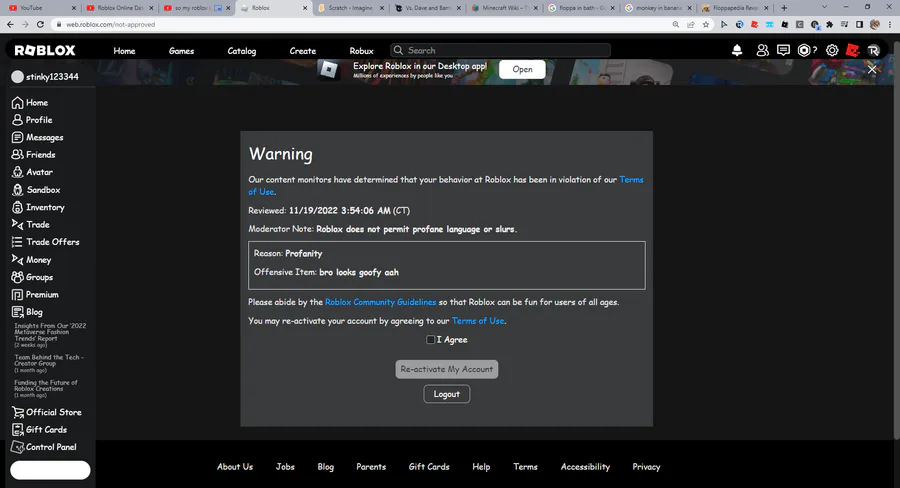Click the Trade arrows icon in sidebar

[17, 224]
